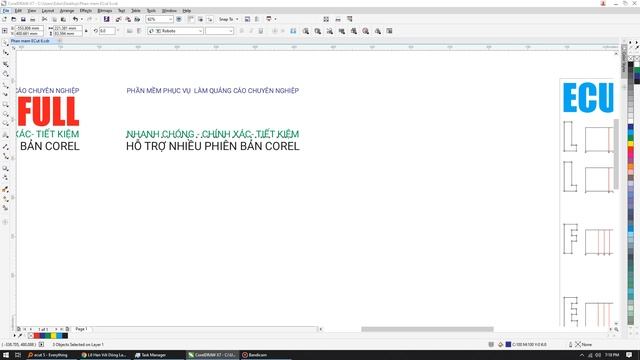Open the Arrange menu
Screen dimensions: 640x360
tap(67, 11)
